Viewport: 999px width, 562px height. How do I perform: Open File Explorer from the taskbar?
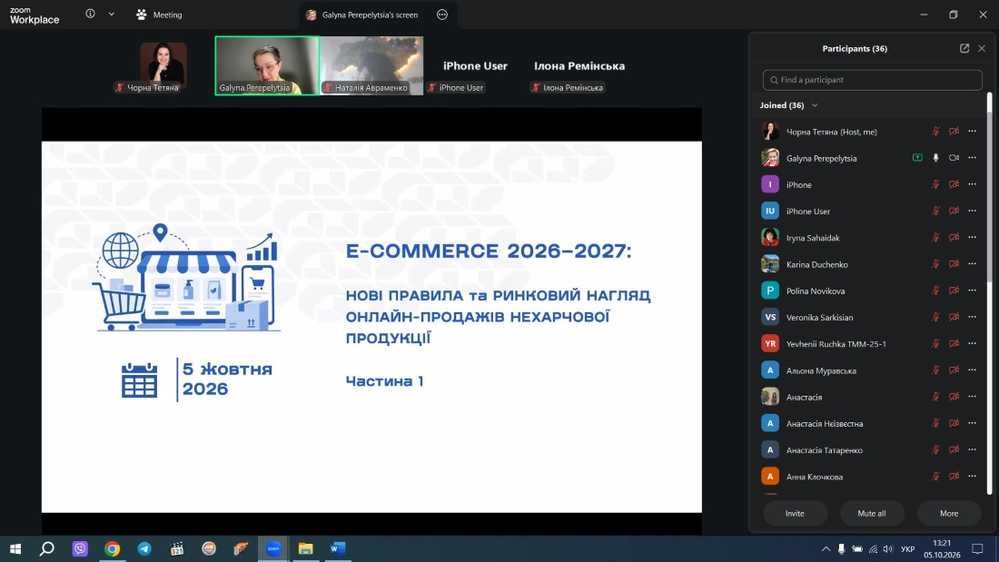(306, 549)
